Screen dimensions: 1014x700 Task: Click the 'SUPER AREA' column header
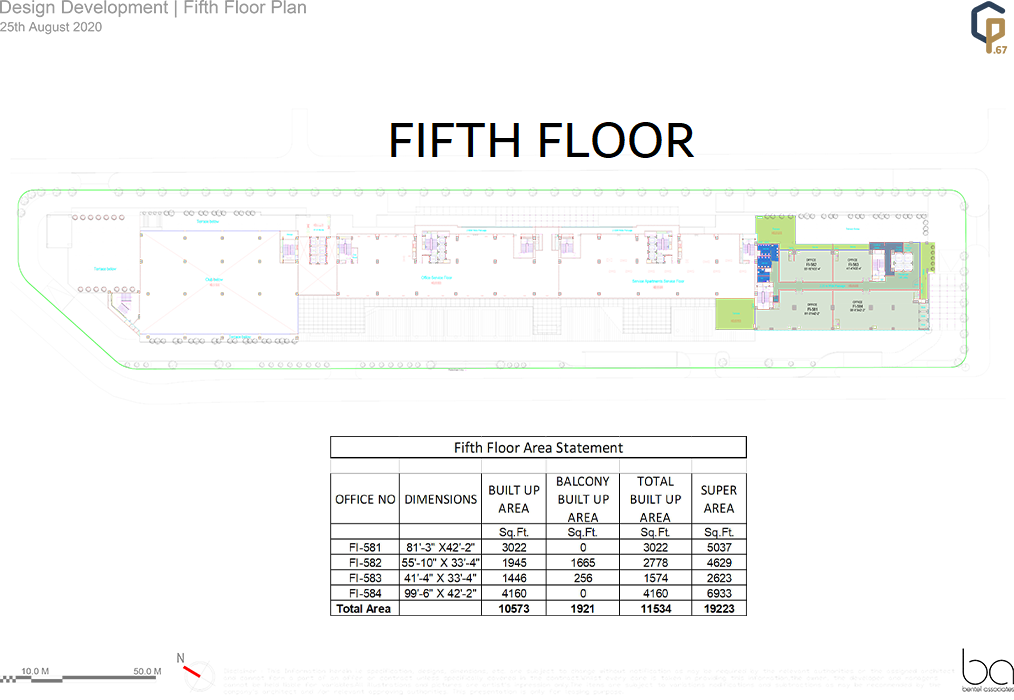[x=718, y=499]
